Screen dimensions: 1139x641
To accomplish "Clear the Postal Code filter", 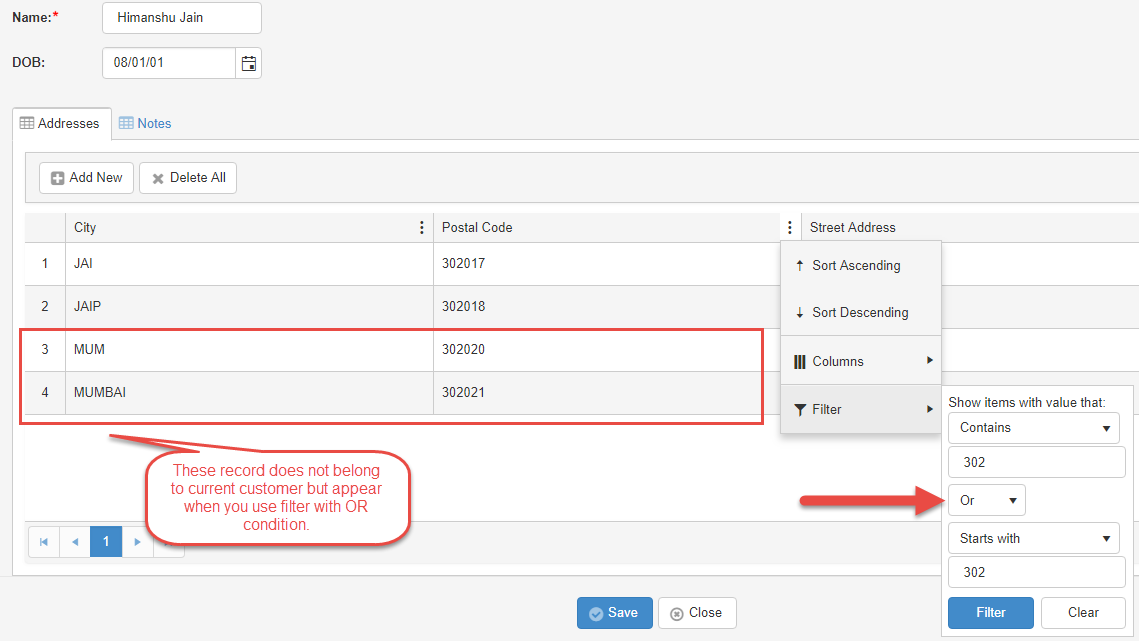I will tap(1083, 613).
